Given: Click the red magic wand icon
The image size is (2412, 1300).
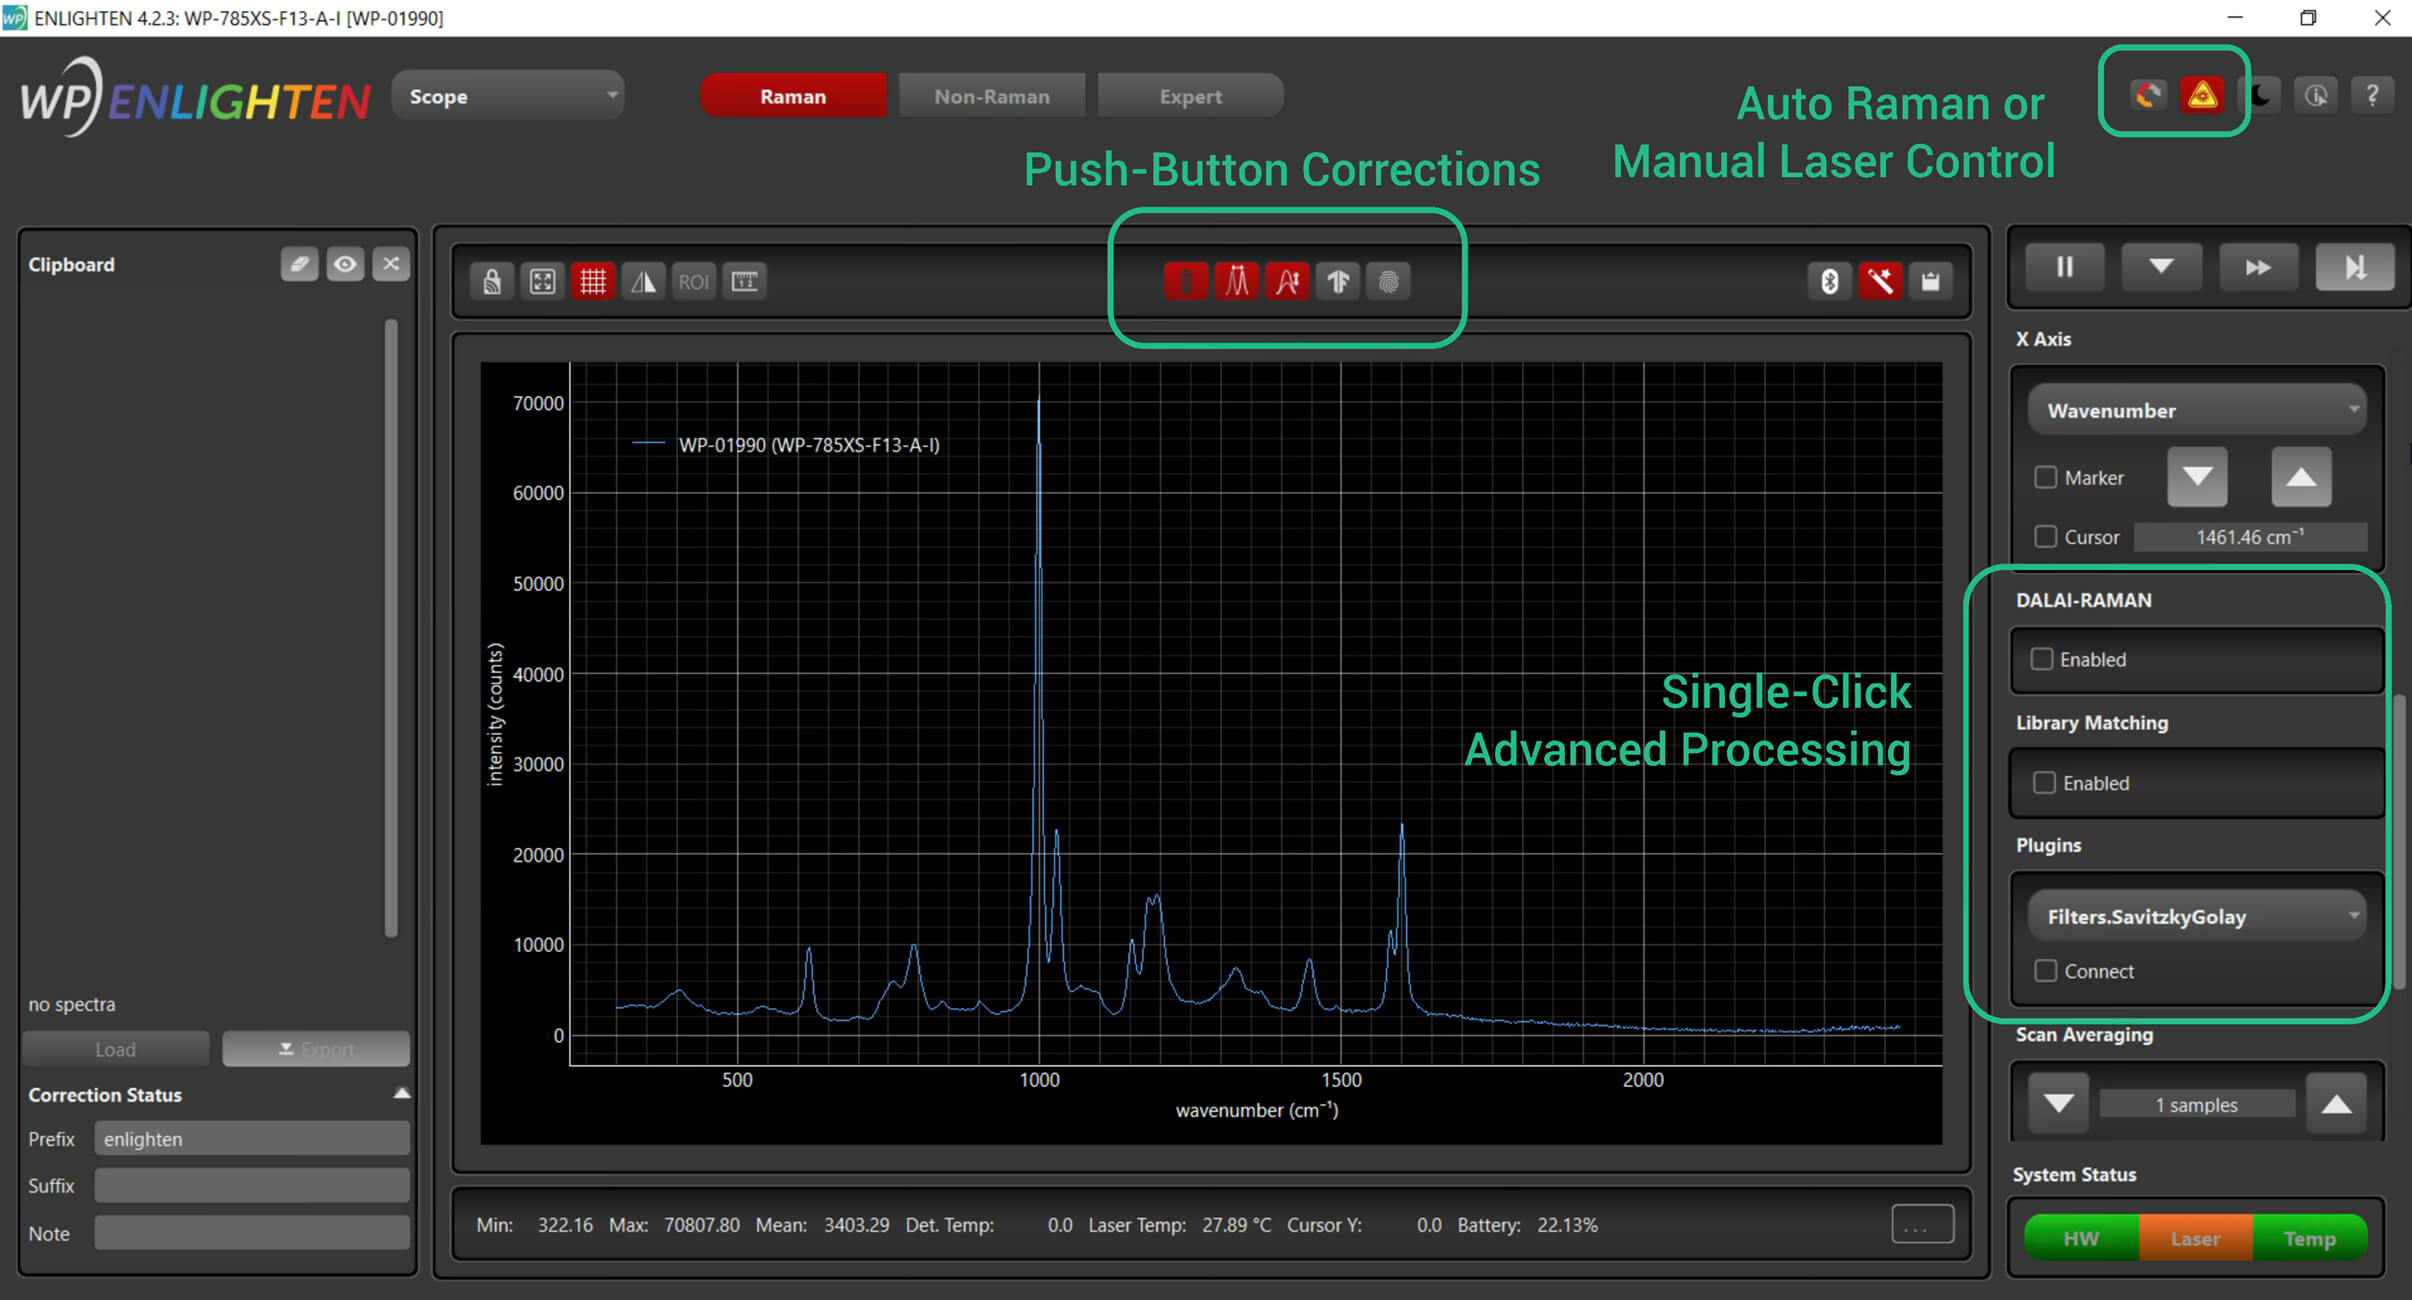Looking at the screenshot, I should tap(1880, 282).
